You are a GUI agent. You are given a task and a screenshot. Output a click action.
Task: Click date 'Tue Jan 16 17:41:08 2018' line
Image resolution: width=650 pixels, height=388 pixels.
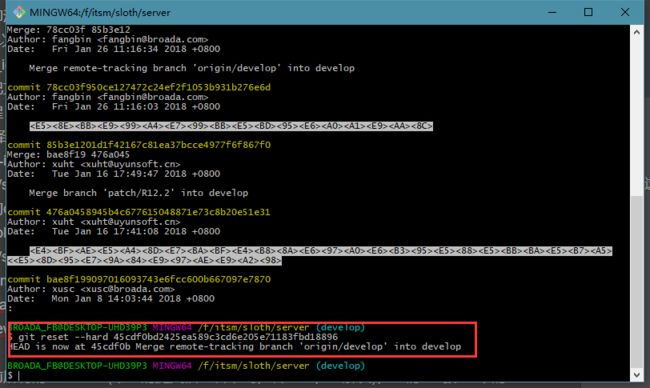coord(114,231)
